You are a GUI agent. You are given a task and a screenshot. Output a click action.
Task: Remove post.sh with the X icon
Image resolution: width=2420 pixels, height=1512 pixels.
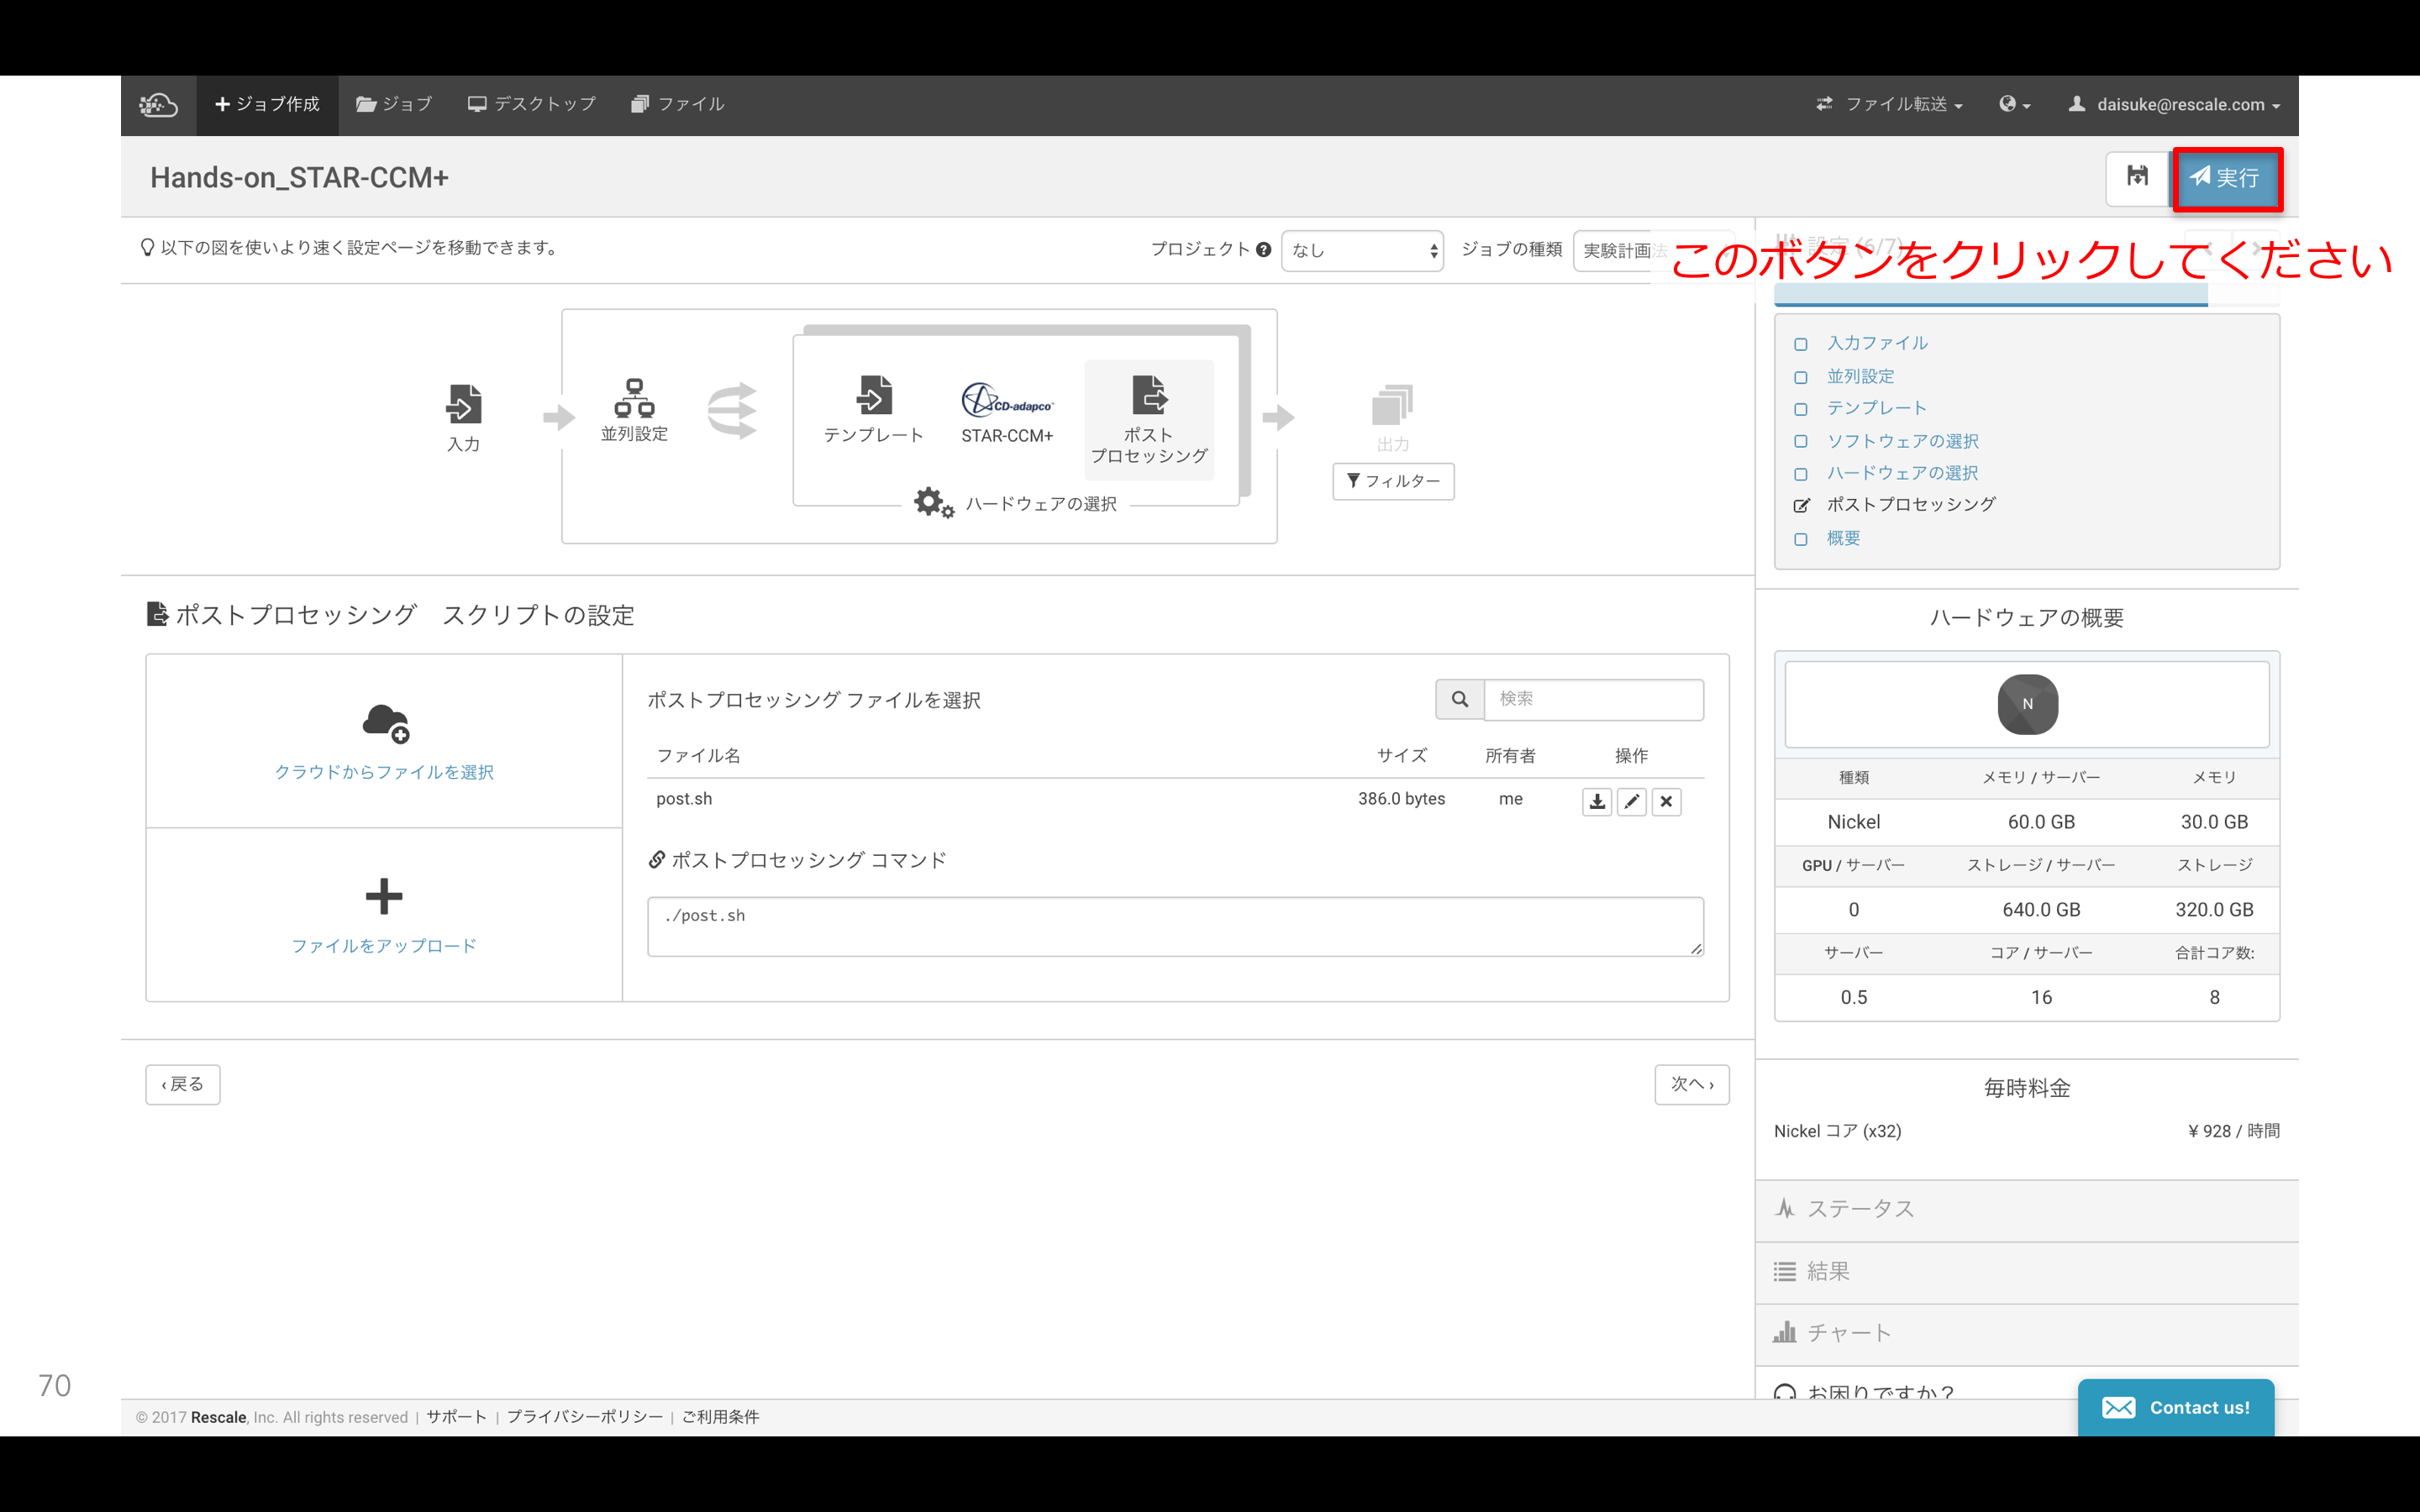pos(1666,801)
